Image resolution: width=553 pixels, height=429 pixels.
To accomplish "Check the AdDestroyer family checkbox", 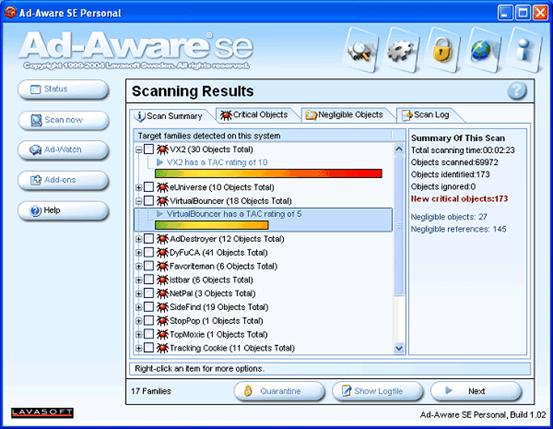I will click(x=149, y=239).
